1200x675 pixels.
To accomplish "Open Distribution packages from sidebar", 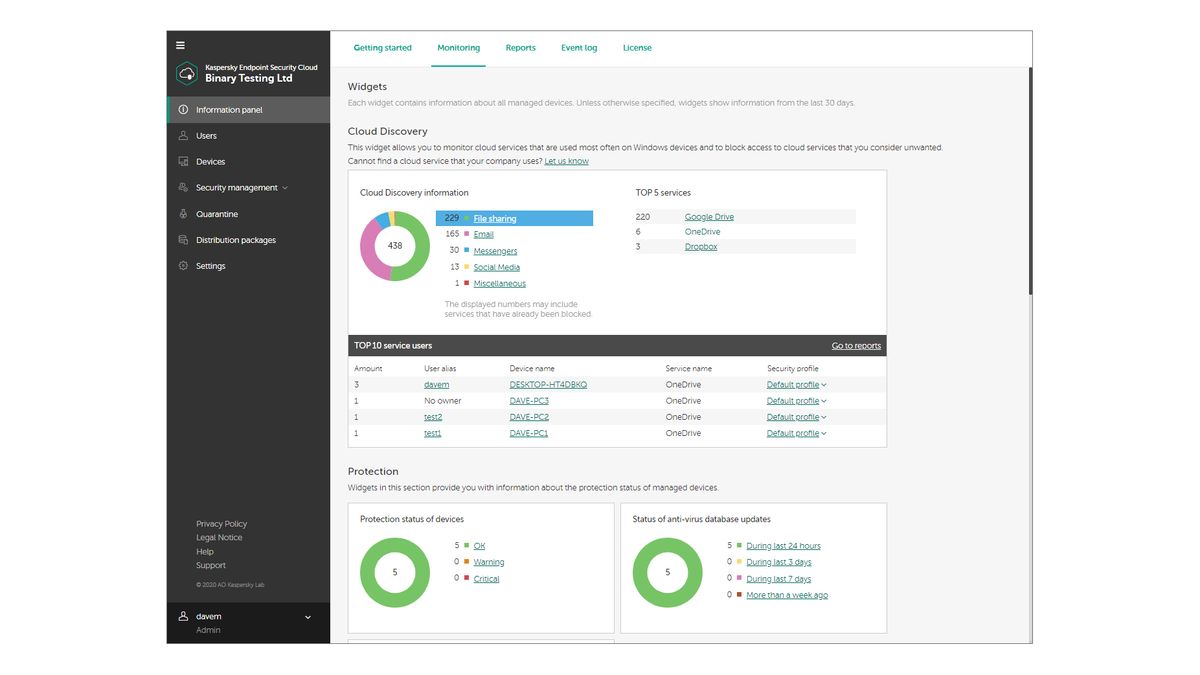I will 234,239.
